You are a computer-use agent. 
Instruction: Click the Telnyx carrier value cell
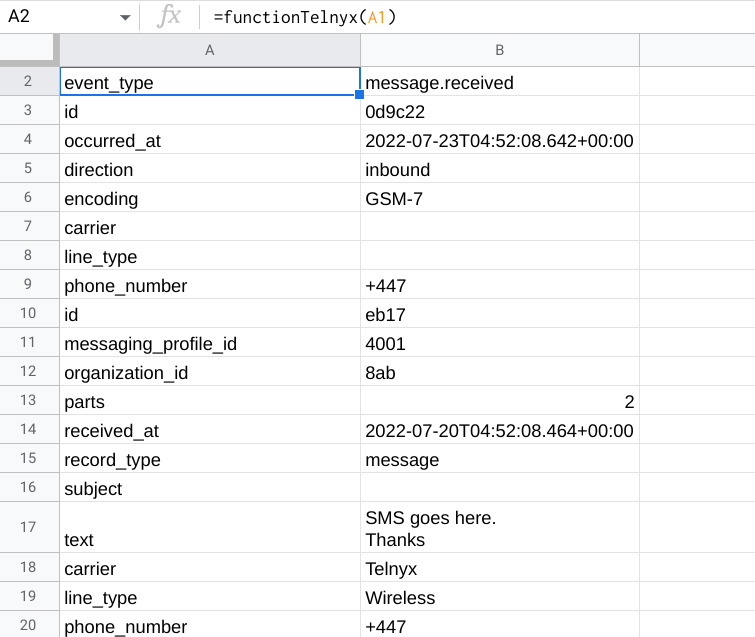click(499, 568)
